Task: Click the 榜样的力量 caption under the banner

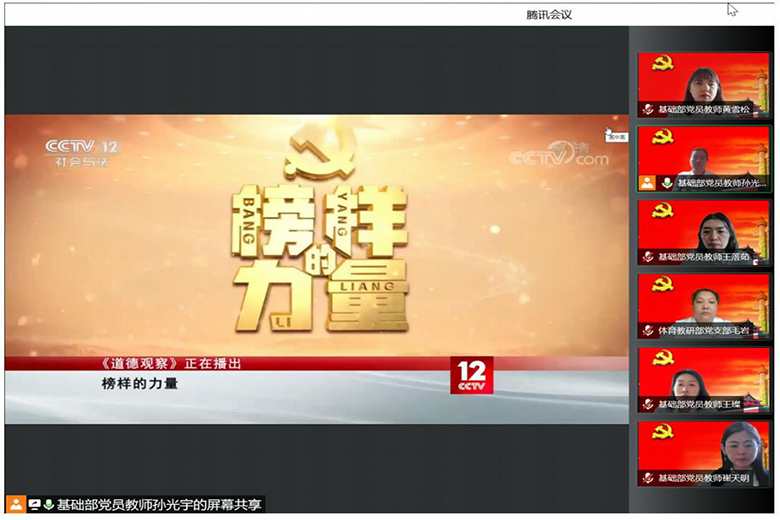Action: pos(140,383)
